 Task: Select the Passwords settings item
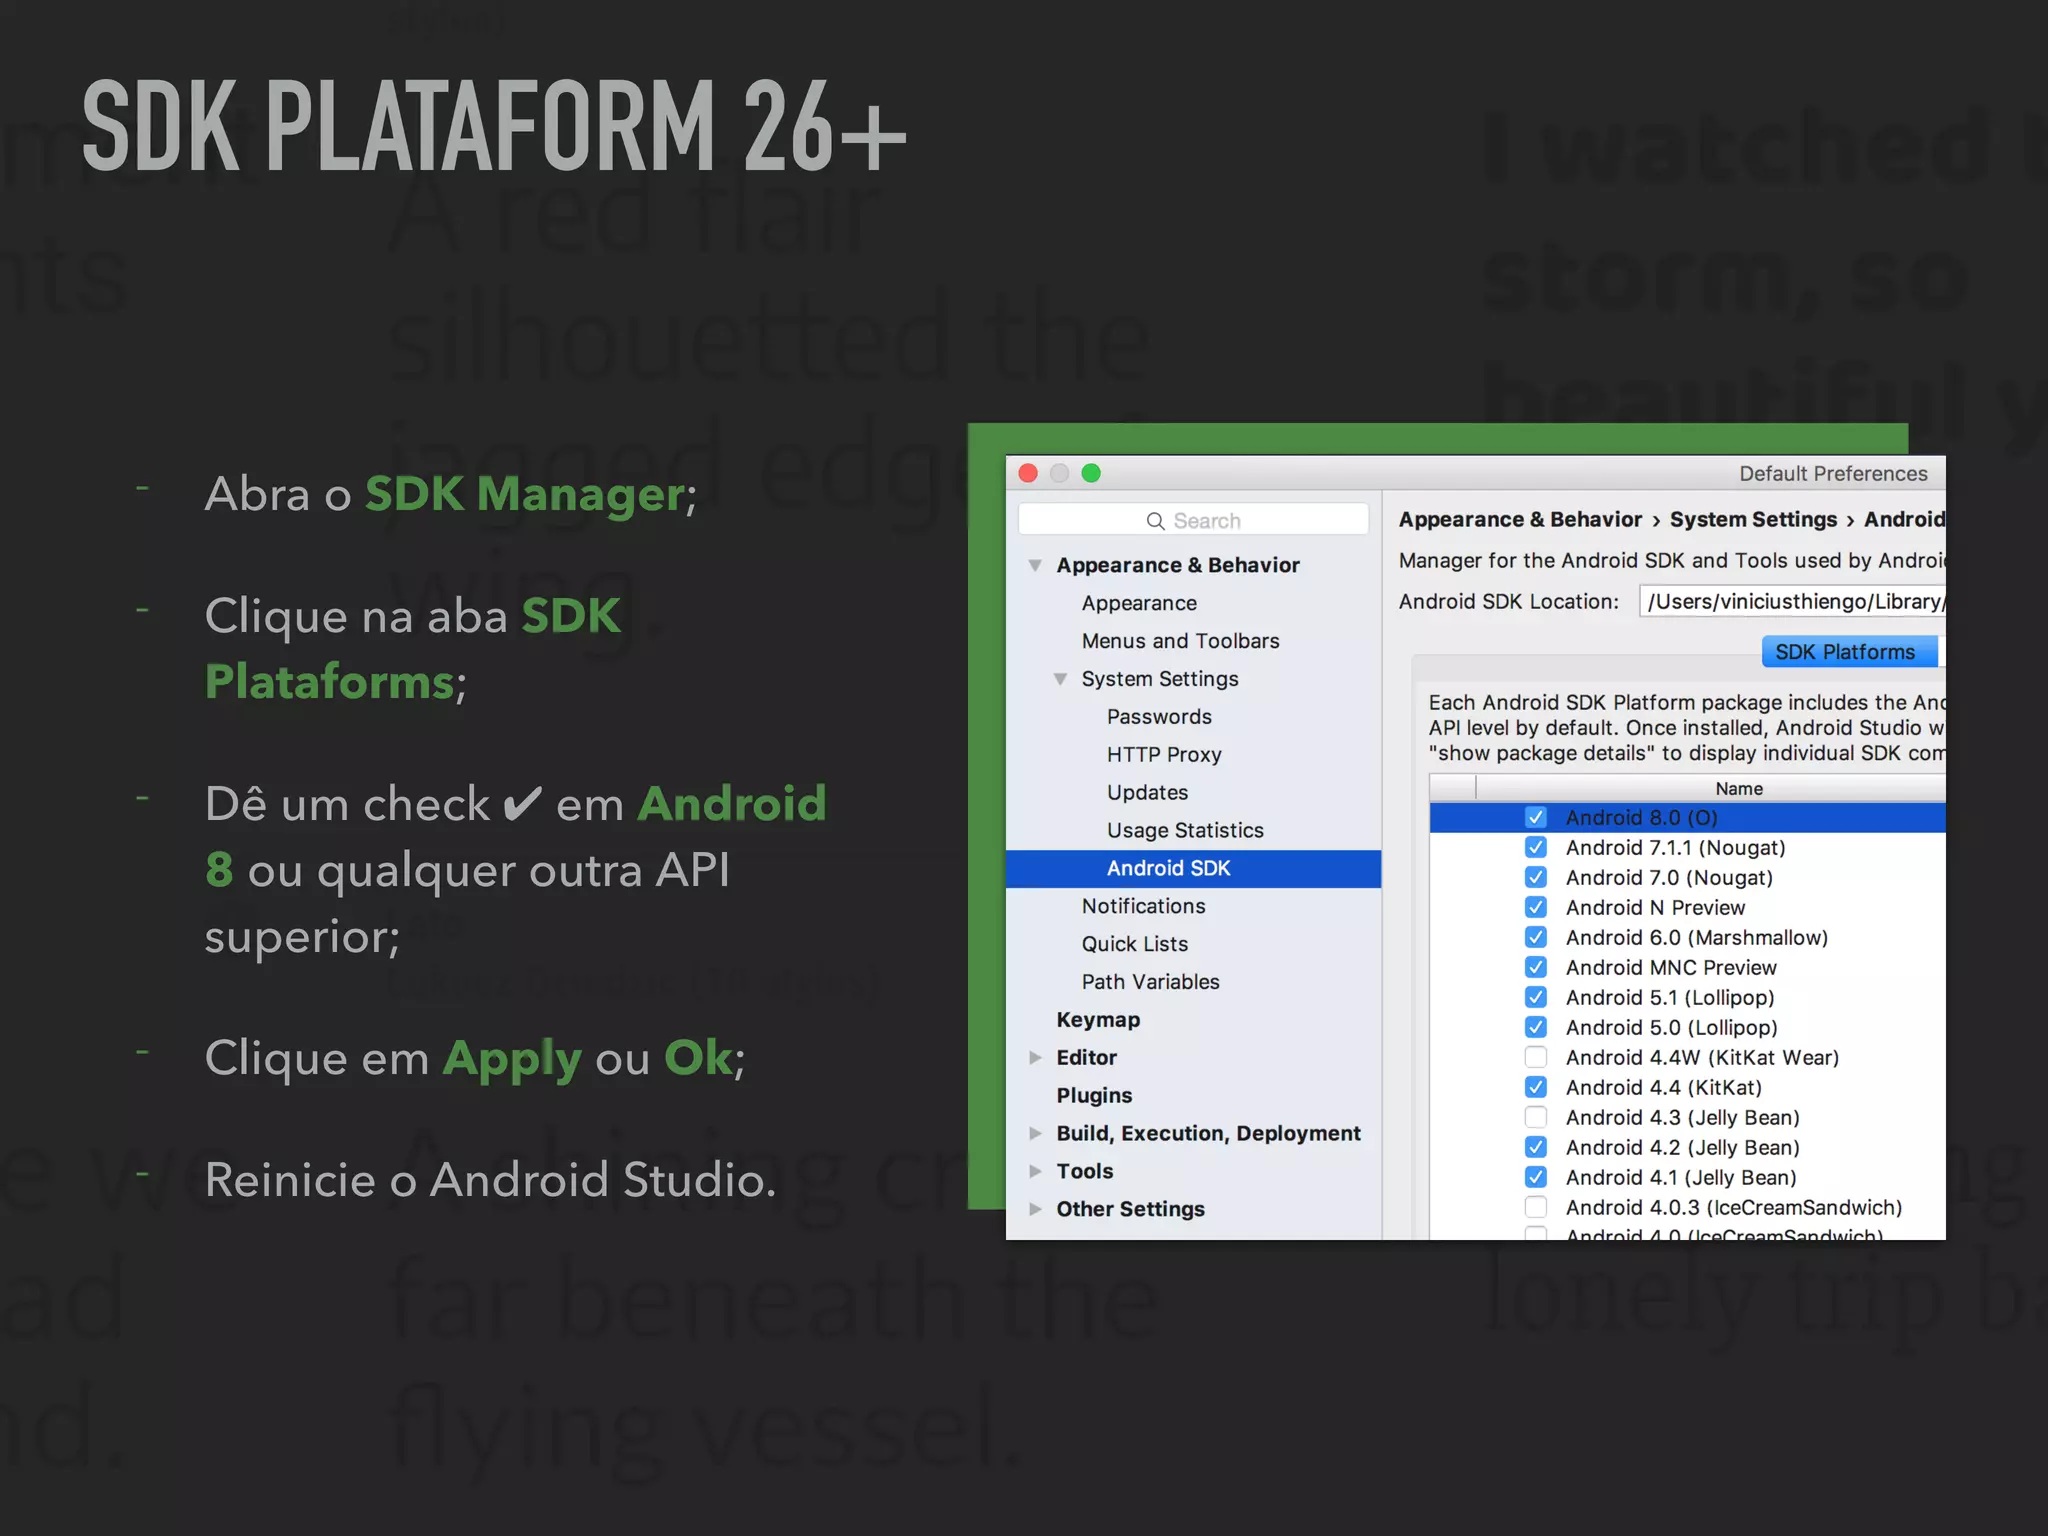[x=1159, y=717]
